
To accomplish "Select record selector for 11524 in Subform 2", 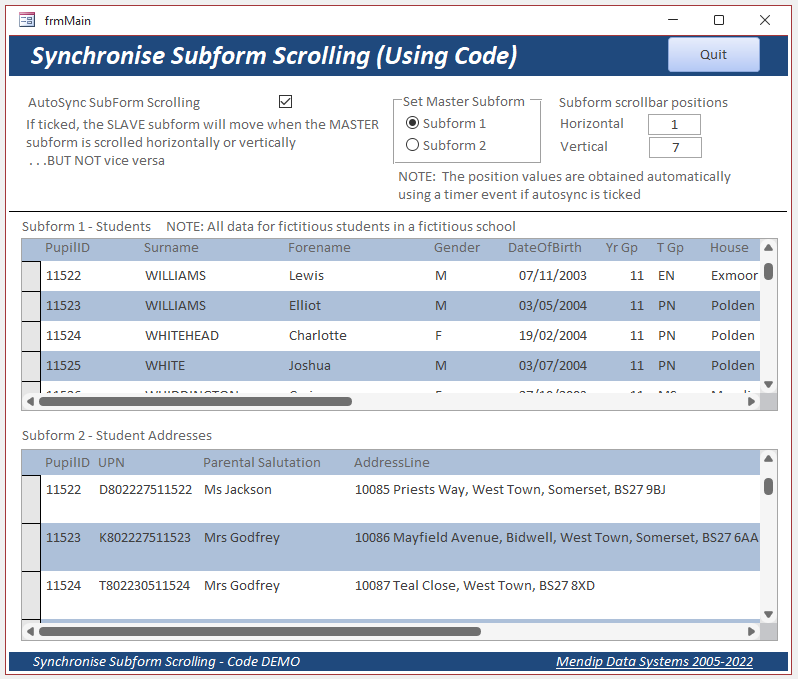I will coord(31,595).
